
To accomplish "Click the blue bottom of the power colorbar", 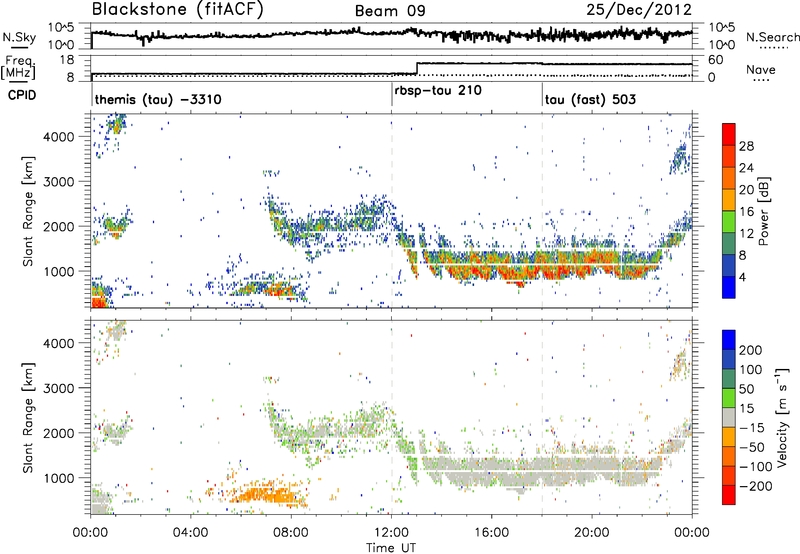I will 729,287.
